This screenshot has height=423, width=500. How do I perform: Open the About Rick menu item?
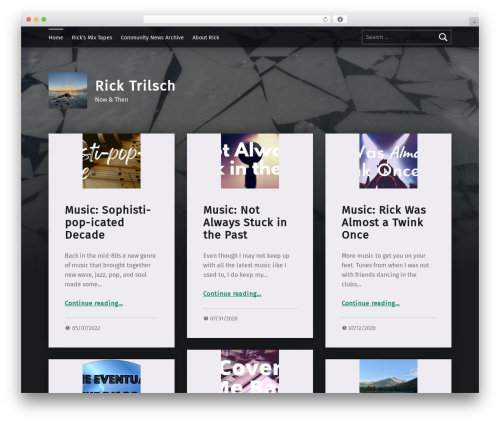click(206, 37)
